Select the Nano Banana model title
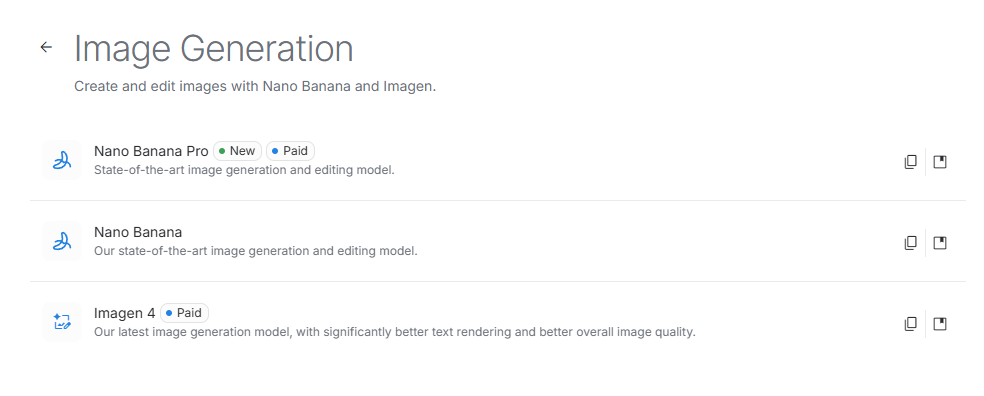984x396 pixels. tap(138, 232)
